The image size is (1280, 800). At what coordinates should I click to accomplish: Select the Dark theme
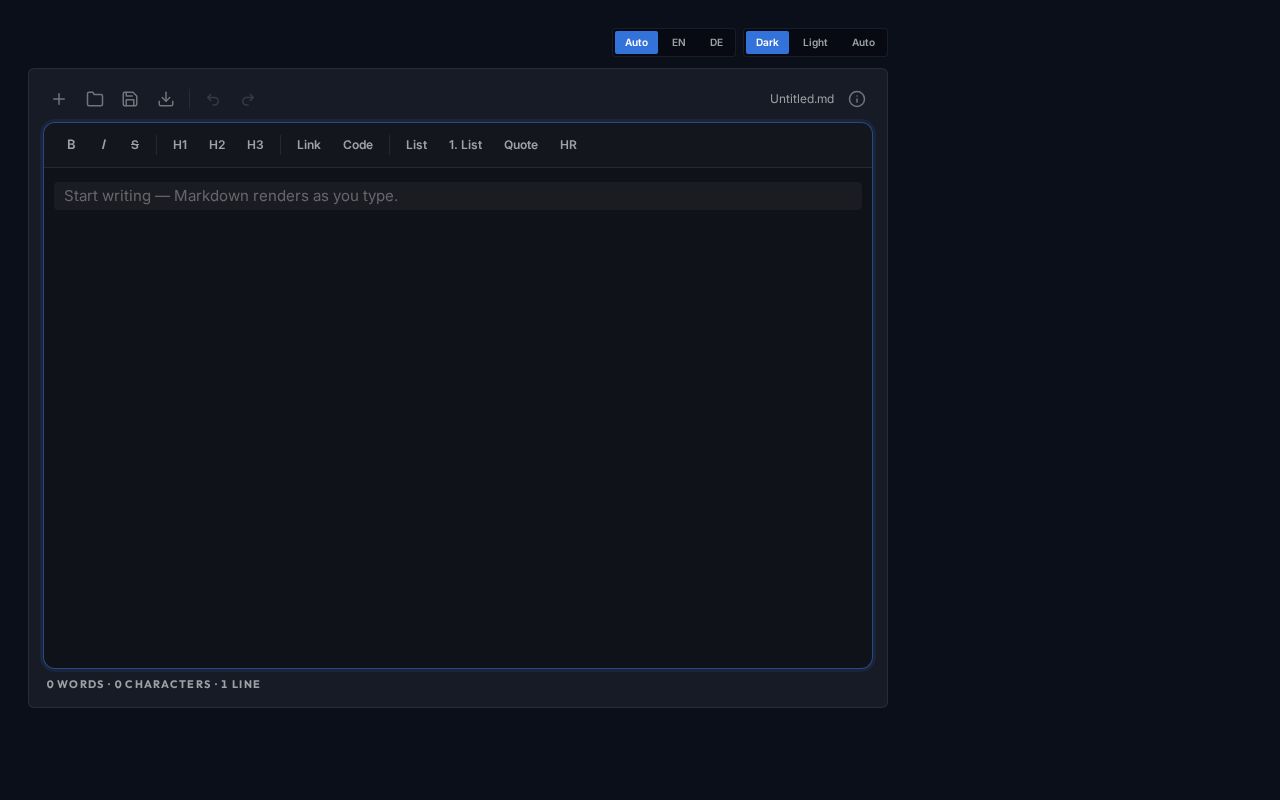(x=767, y=42)
